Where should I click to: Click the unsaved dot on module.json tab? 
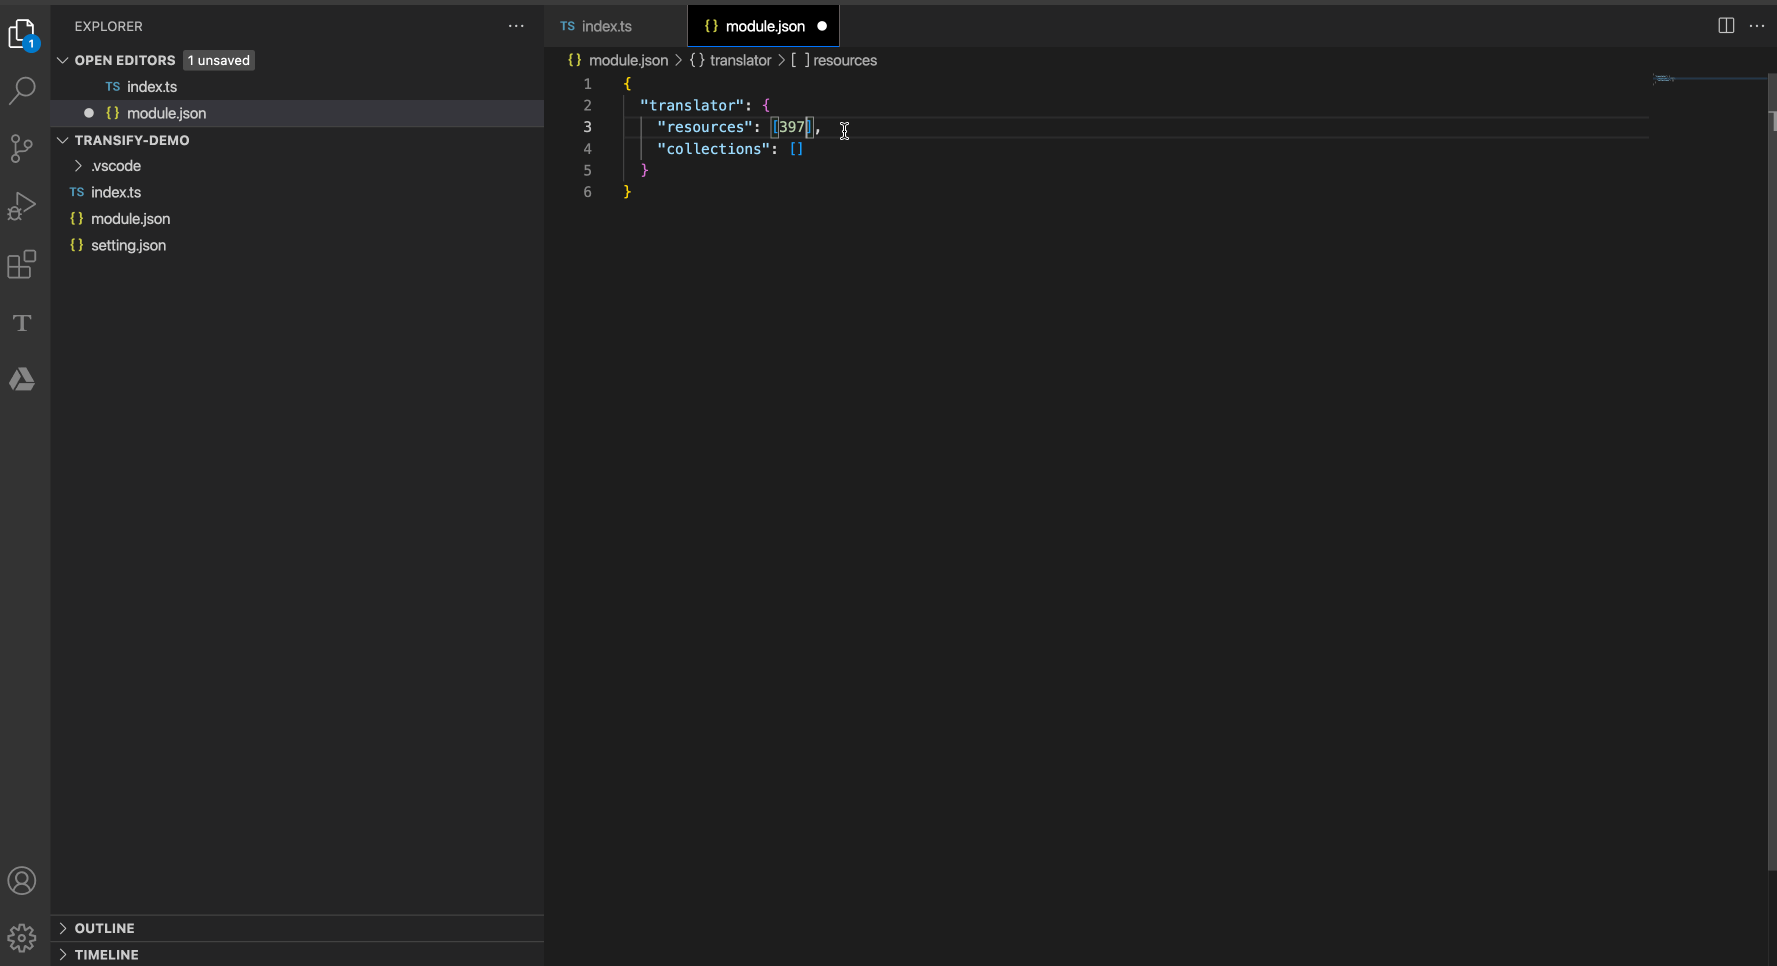point(822,26)
